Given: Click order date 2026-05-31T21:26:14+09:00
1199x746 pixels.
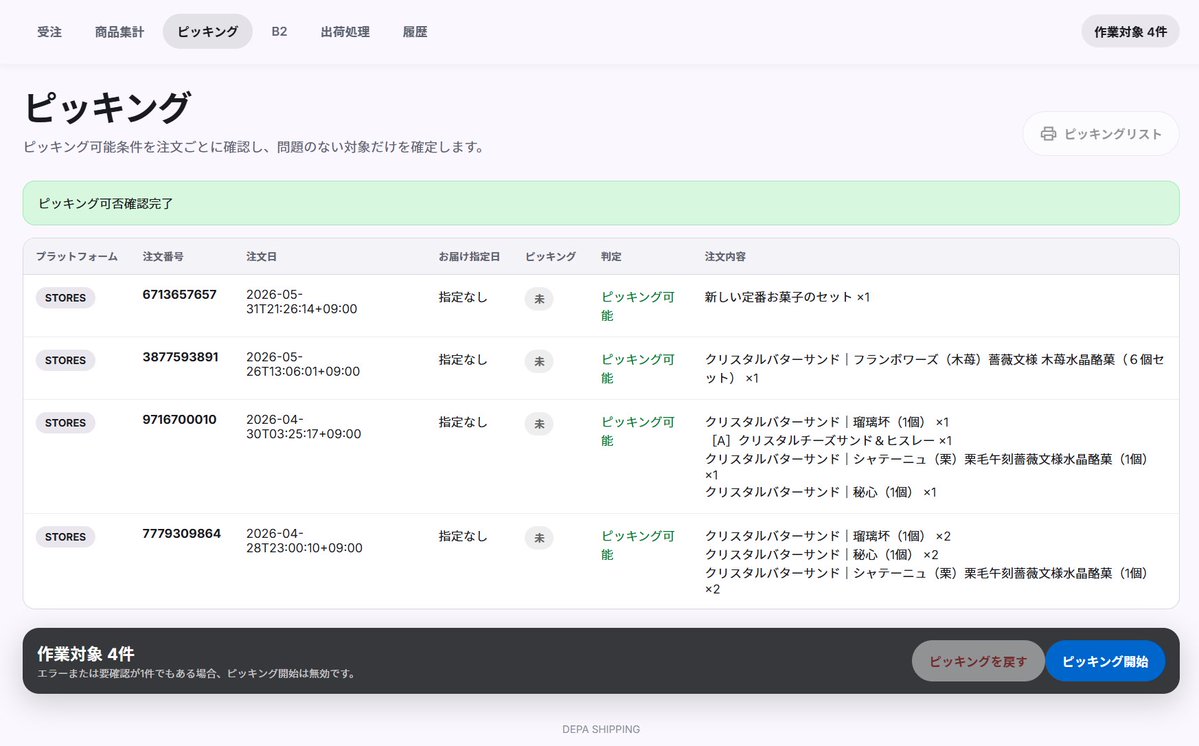Looking at the screenshot, I should click(x=301, y=302).
